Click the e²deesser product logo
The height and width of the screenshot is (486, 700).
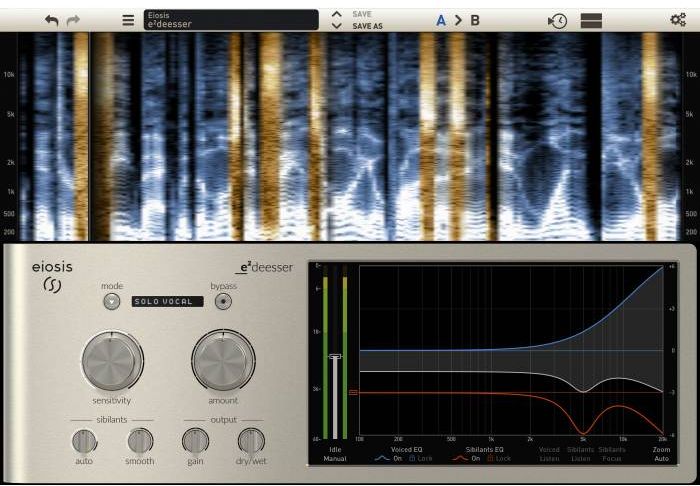[x=264, y=268]
